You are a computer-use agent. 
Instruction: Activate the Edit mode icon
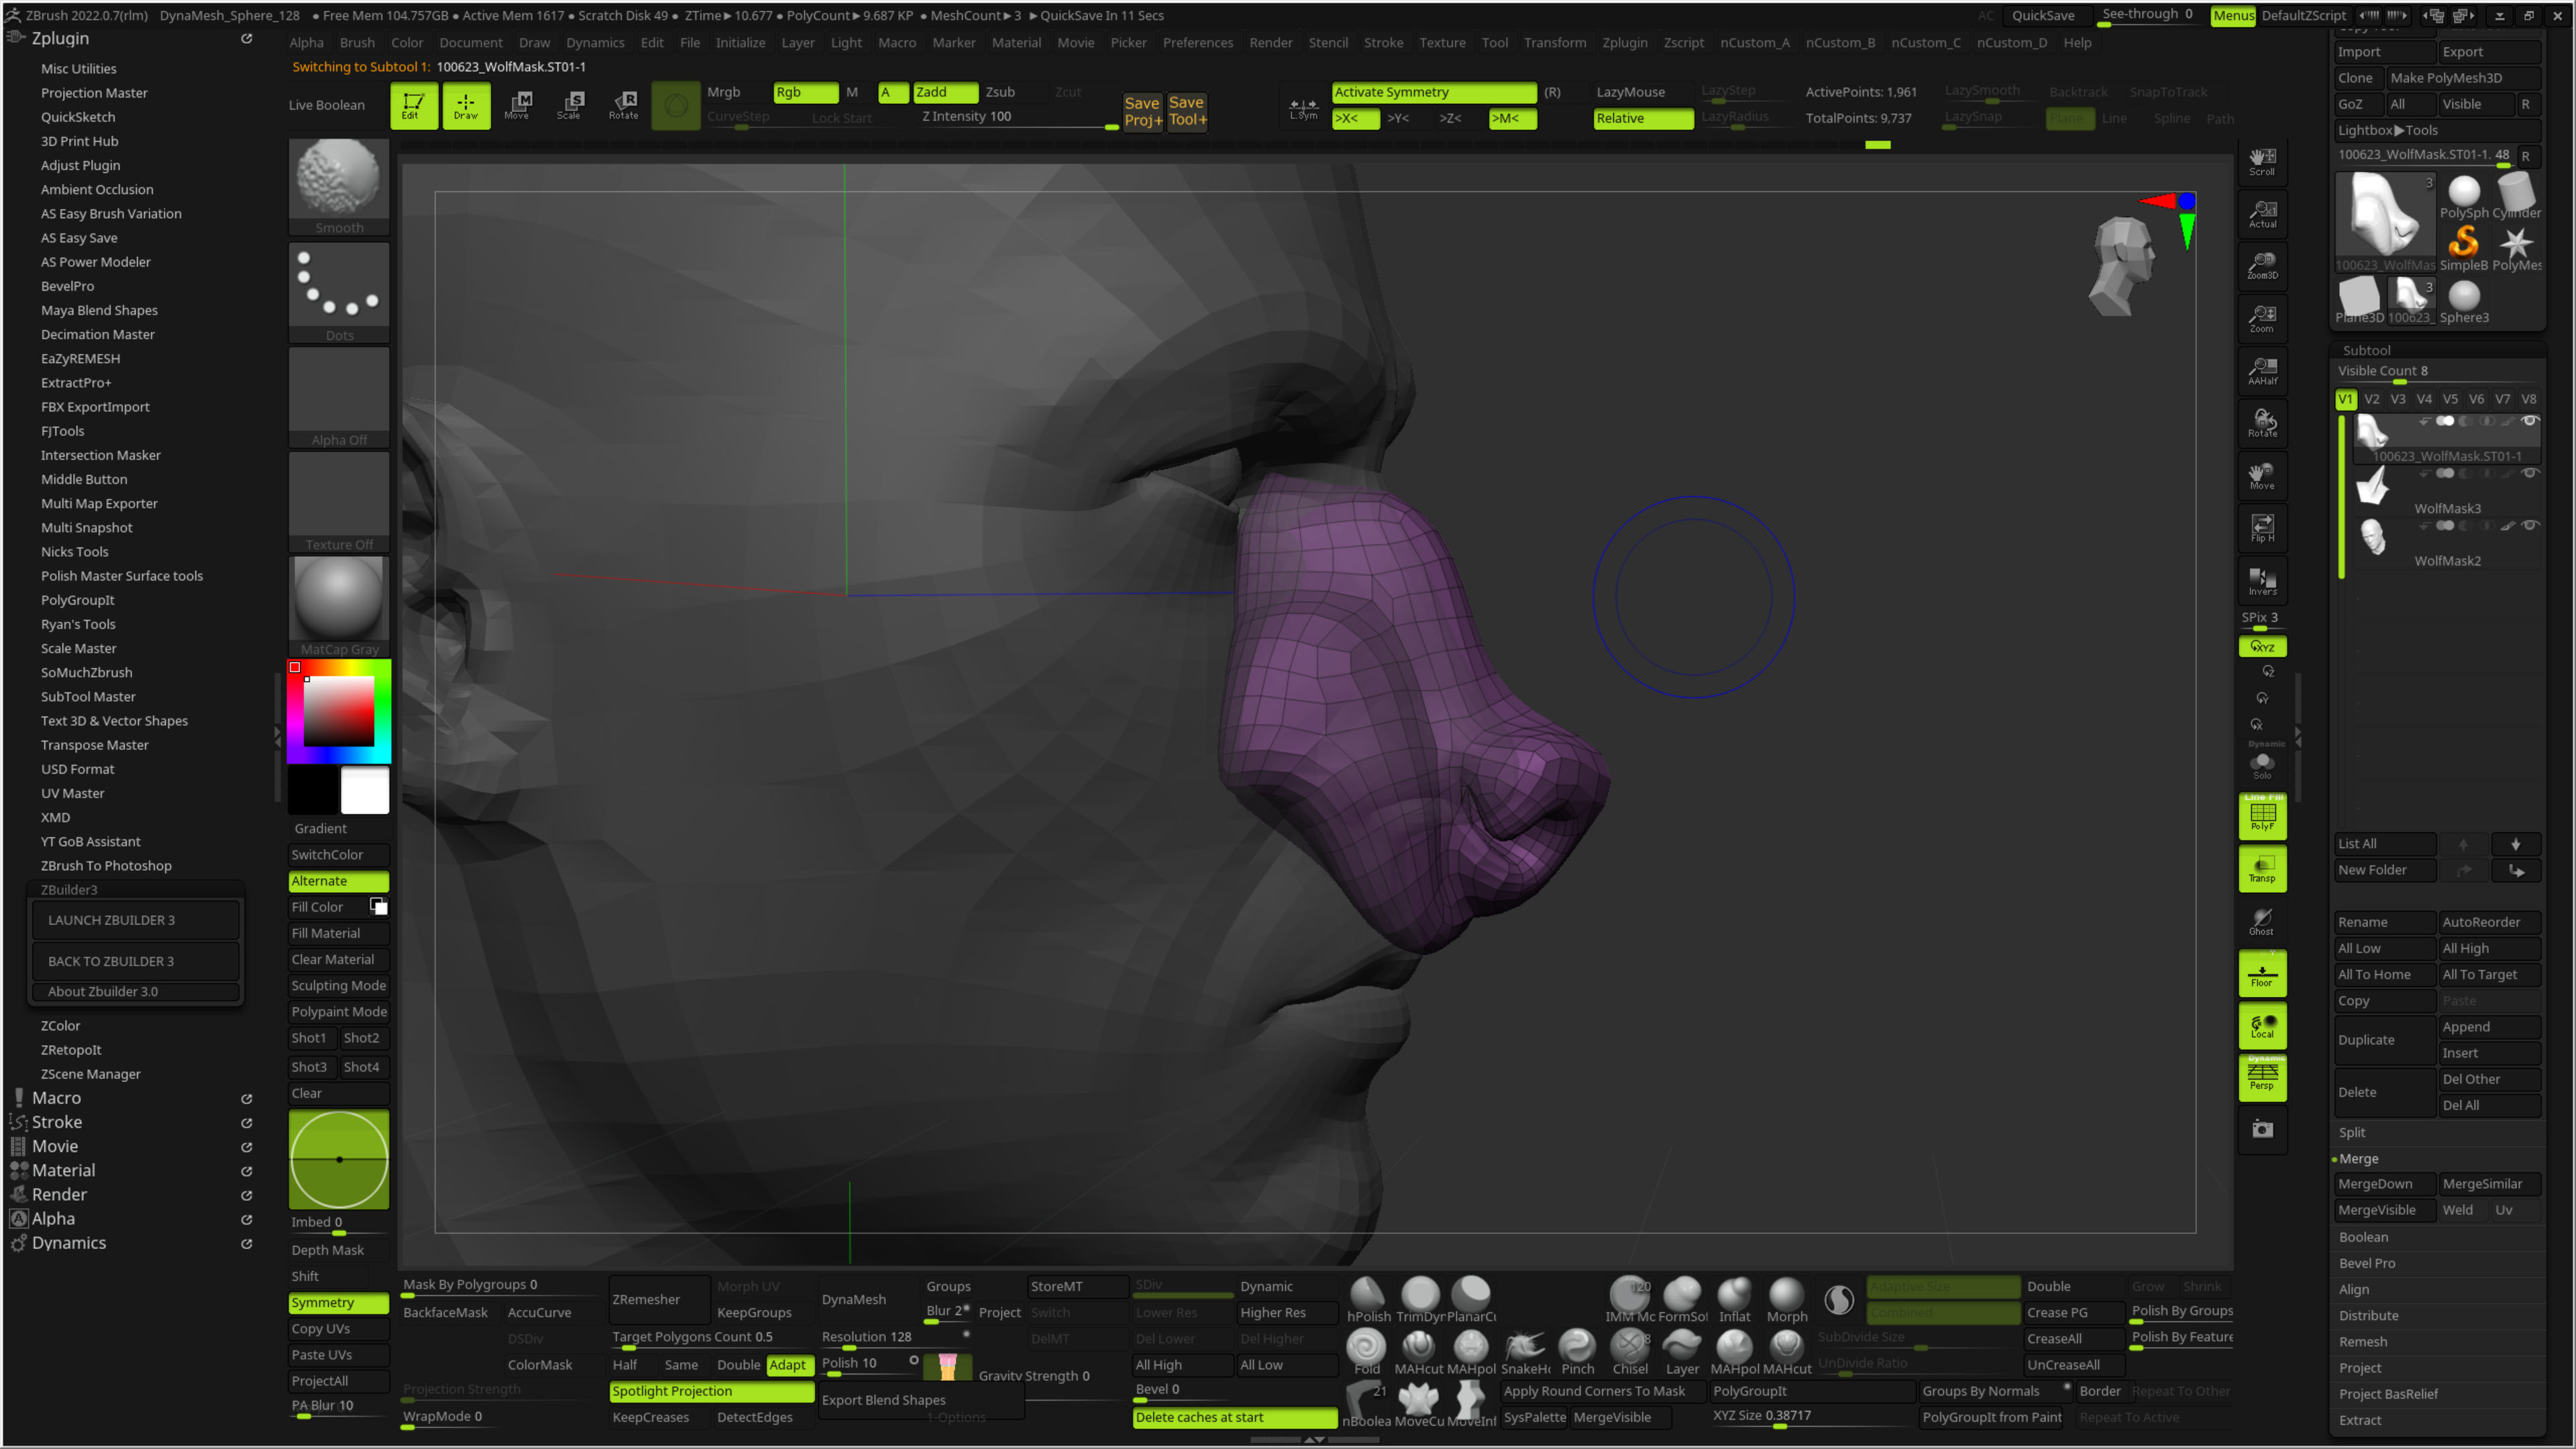coord(413,105)
